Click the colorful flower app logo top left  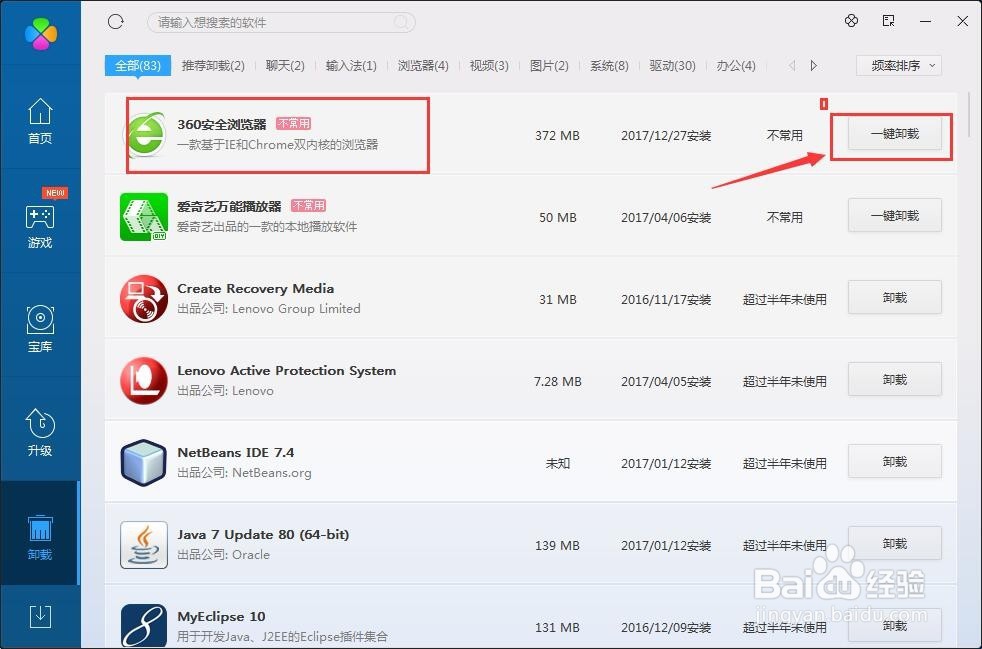click(x=40, y=33)
